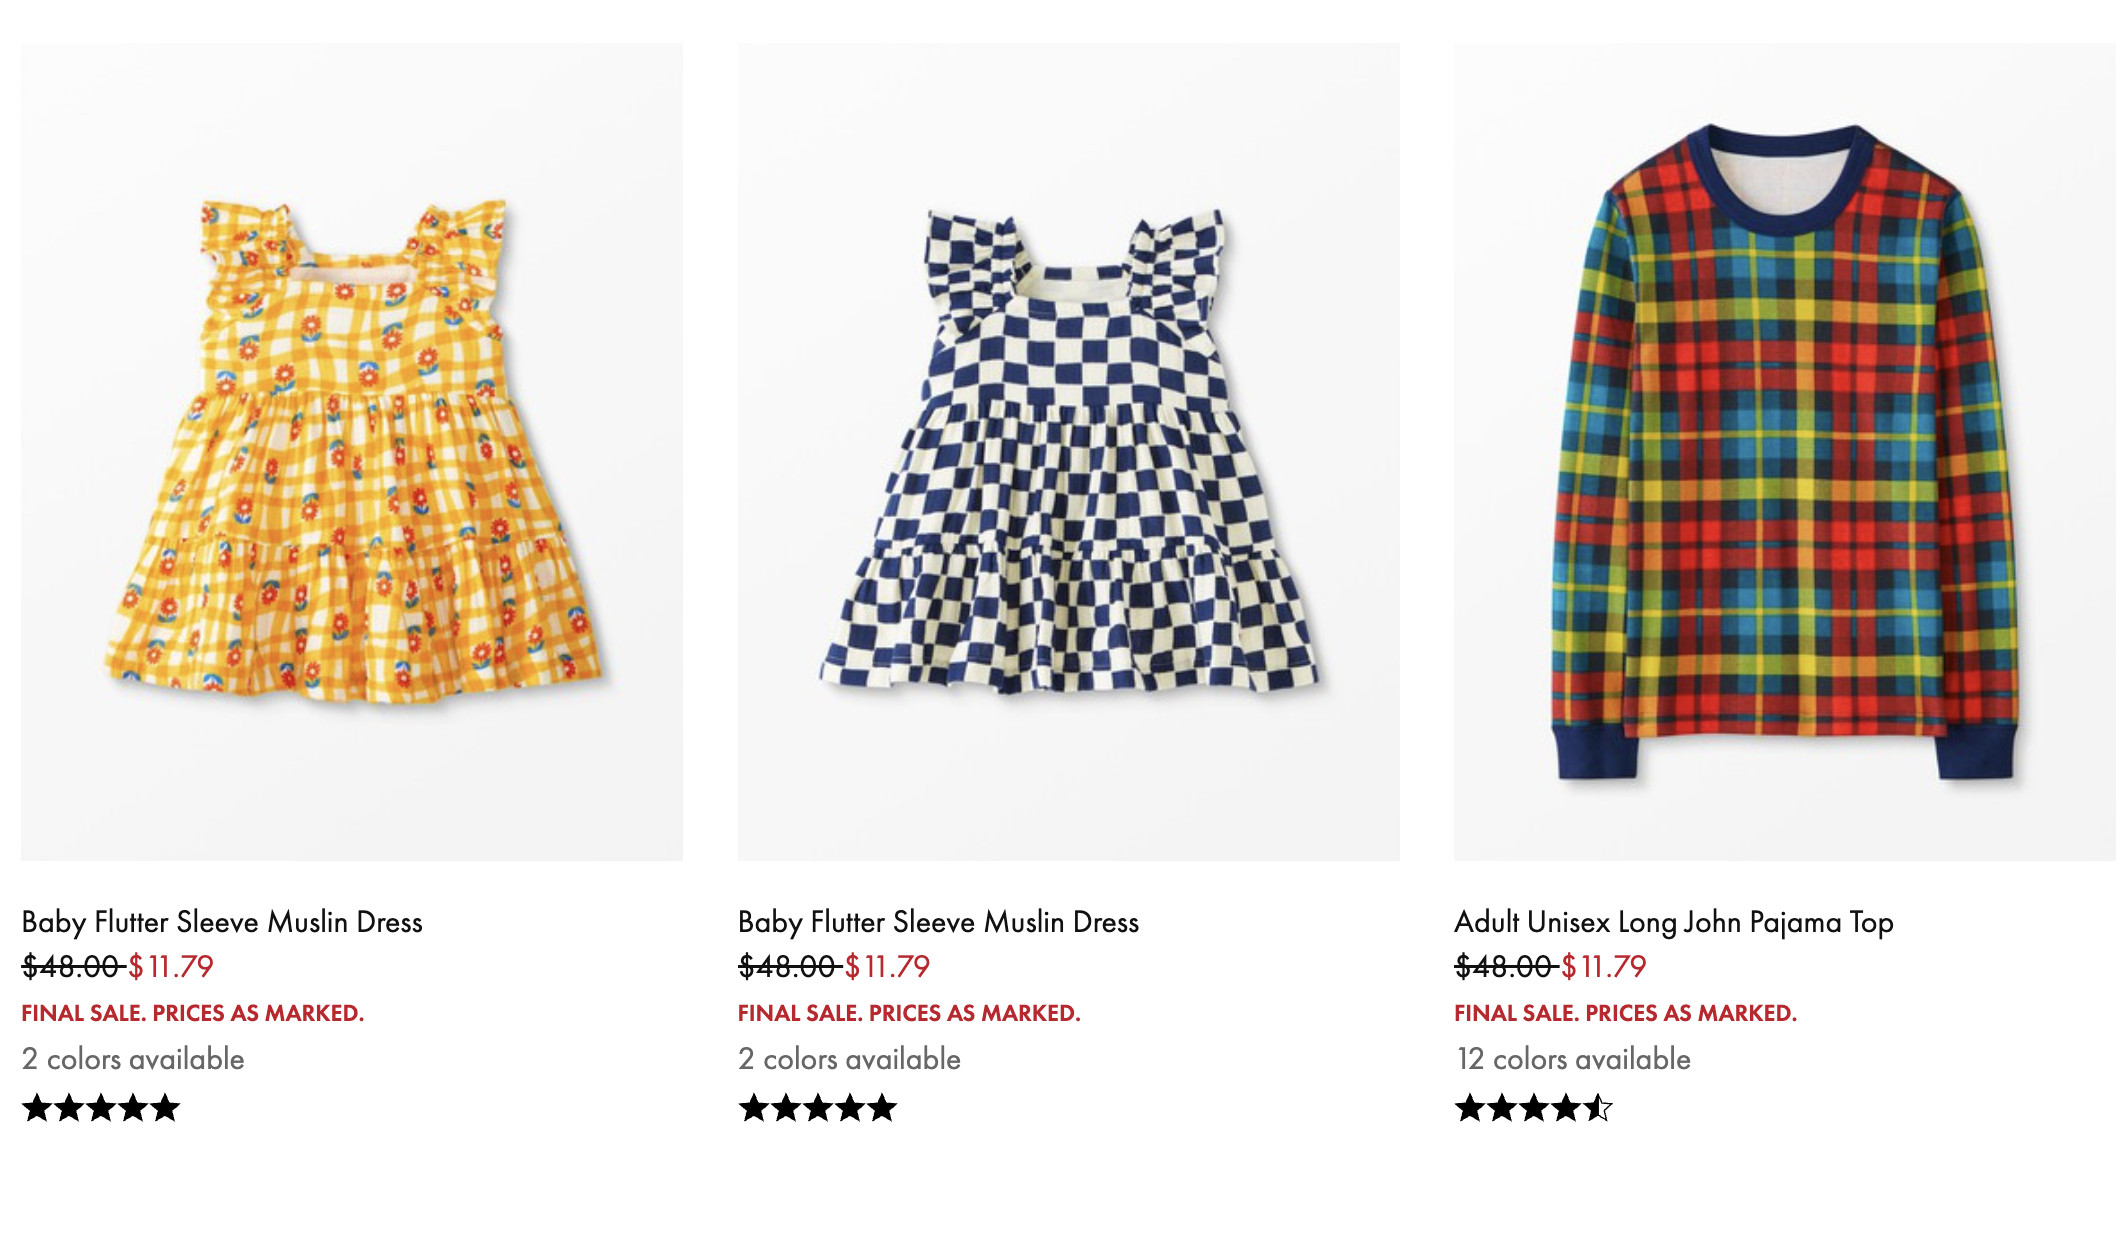Open the plaid pajama top image
The height and width of the screenshot is (1240, 2122).
1784,451
